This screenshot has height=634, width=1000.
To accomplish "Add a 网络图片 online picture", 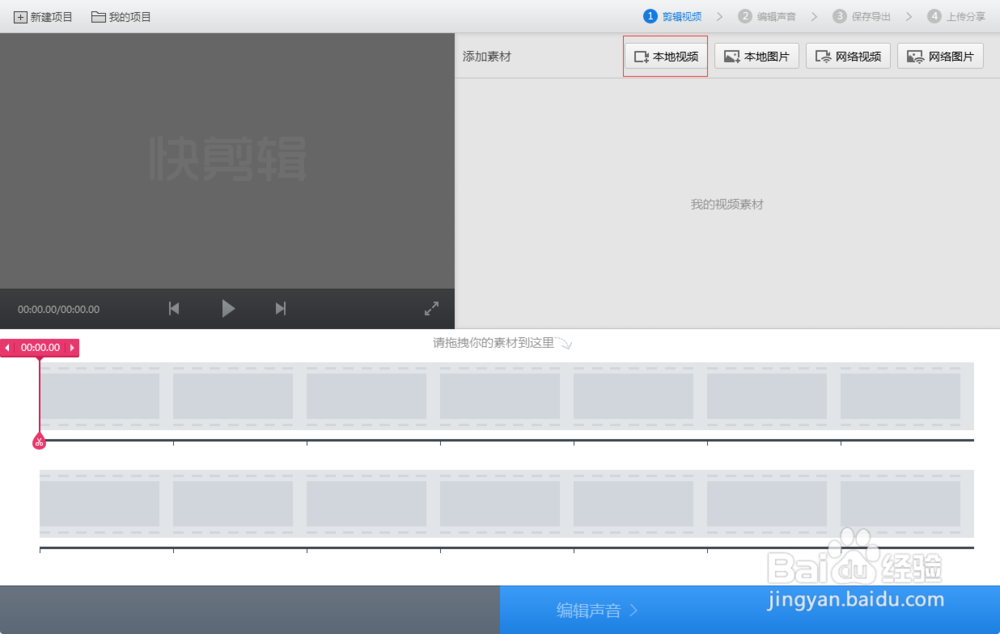I will coord(940,57).
